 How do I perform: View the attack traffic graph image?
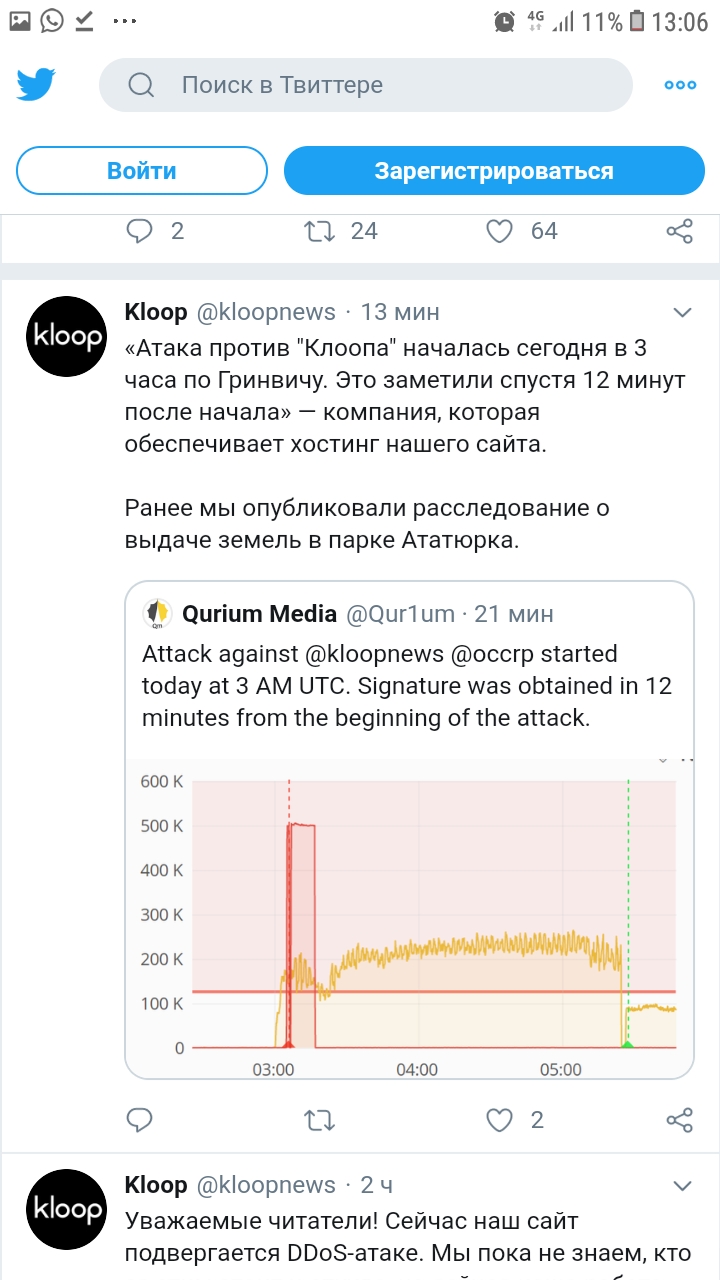click(x=409, y=915)
